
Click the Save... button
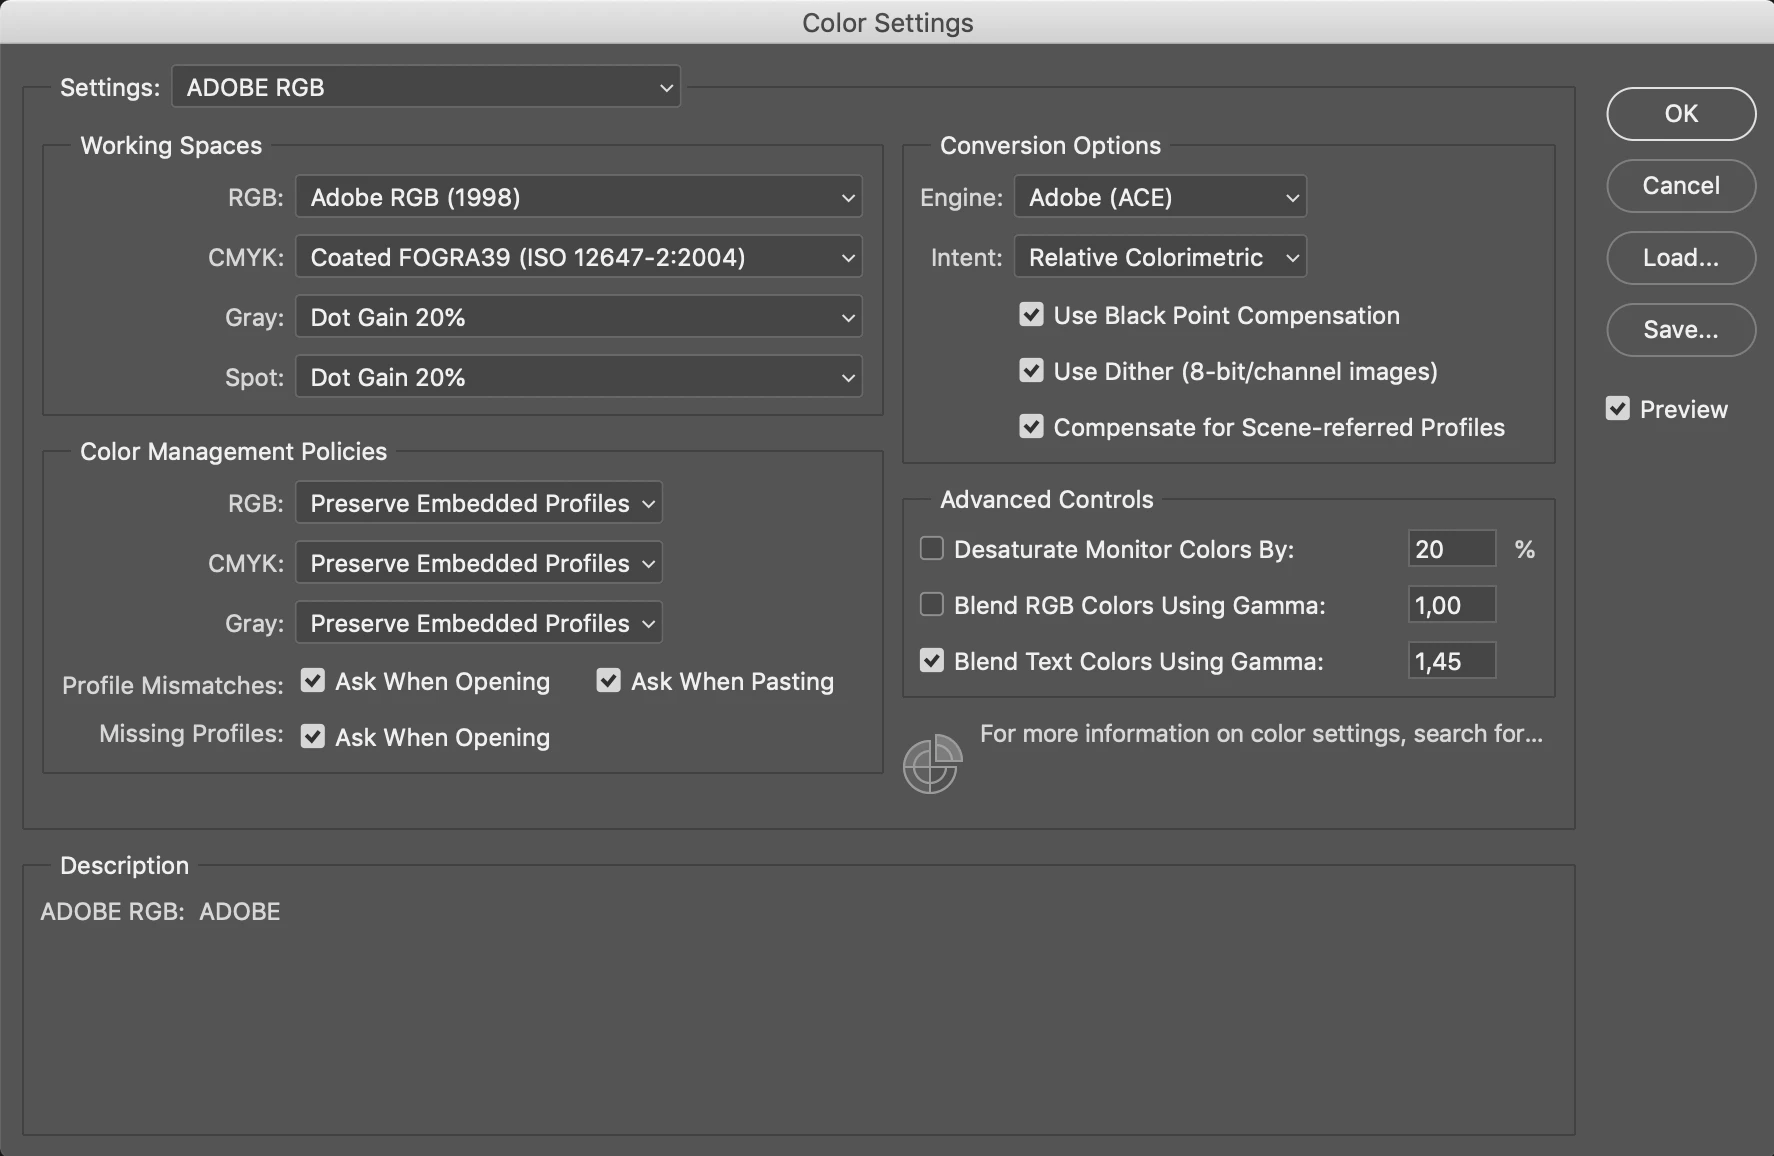coord(1681,330)
